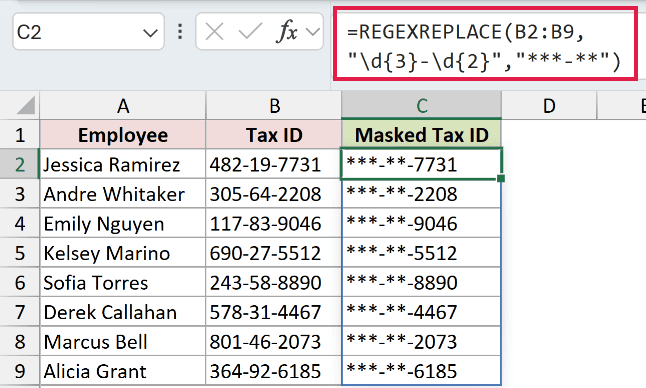Select the masked cell ending in 8890
This screenshot has width=646, height=388.
[x=421, y=283]
